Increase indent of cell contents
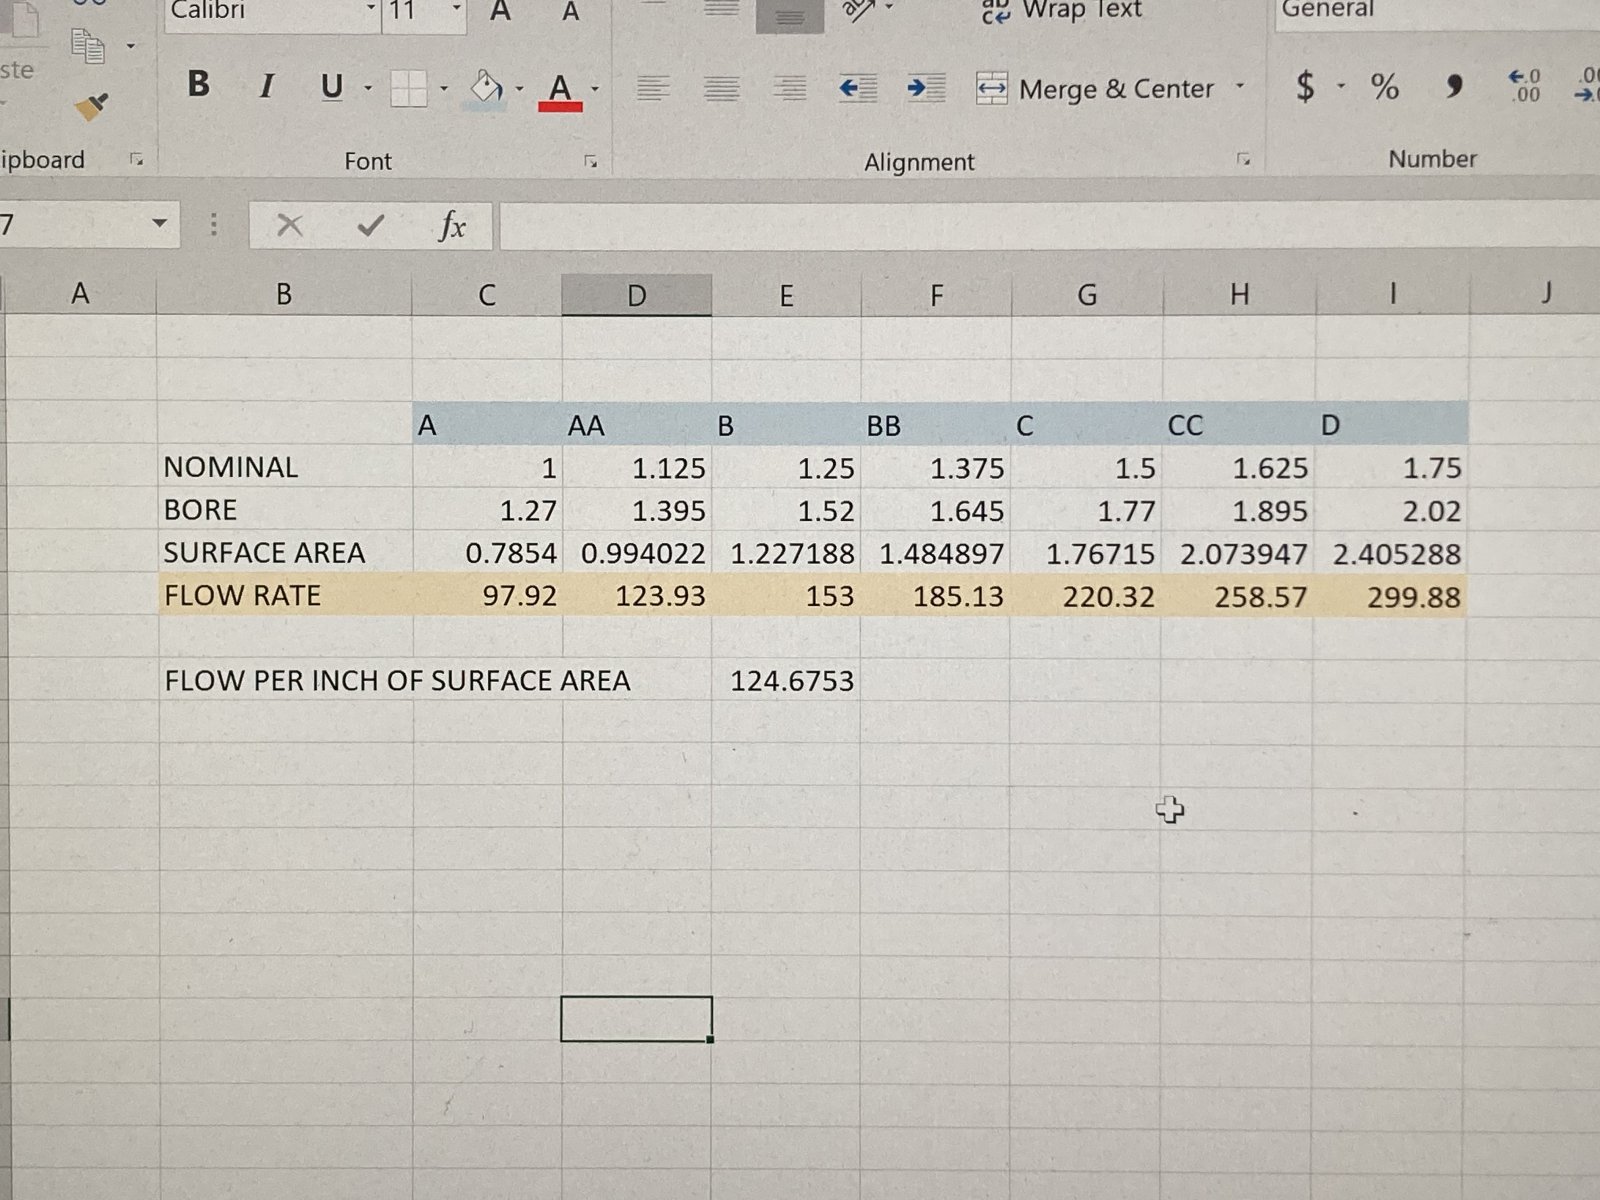1600x1200 pixels. point(926,89)
